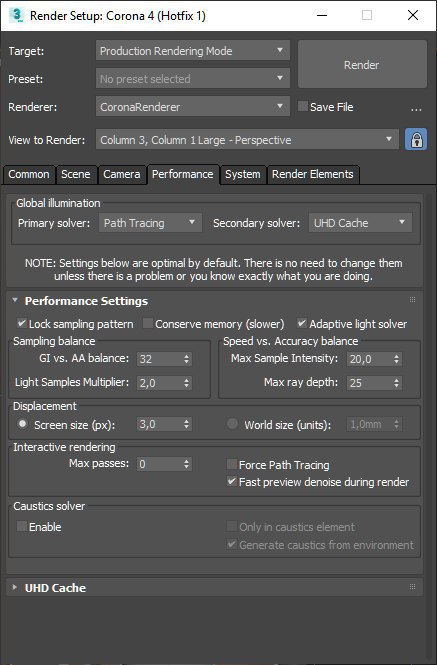Click Light Samples Multiplier spinner arrows
Screen dimensions: 437x665
(186, 383)
